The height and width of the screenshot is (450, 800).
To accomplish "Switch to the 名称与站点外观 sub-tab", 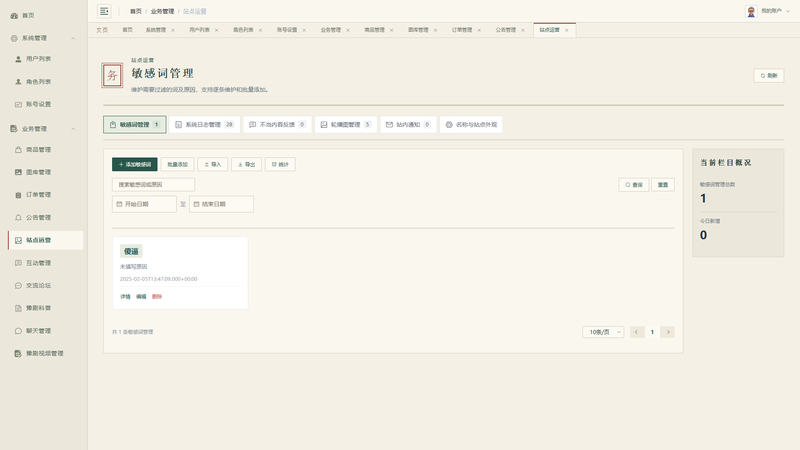I will [x=471, y=124].
